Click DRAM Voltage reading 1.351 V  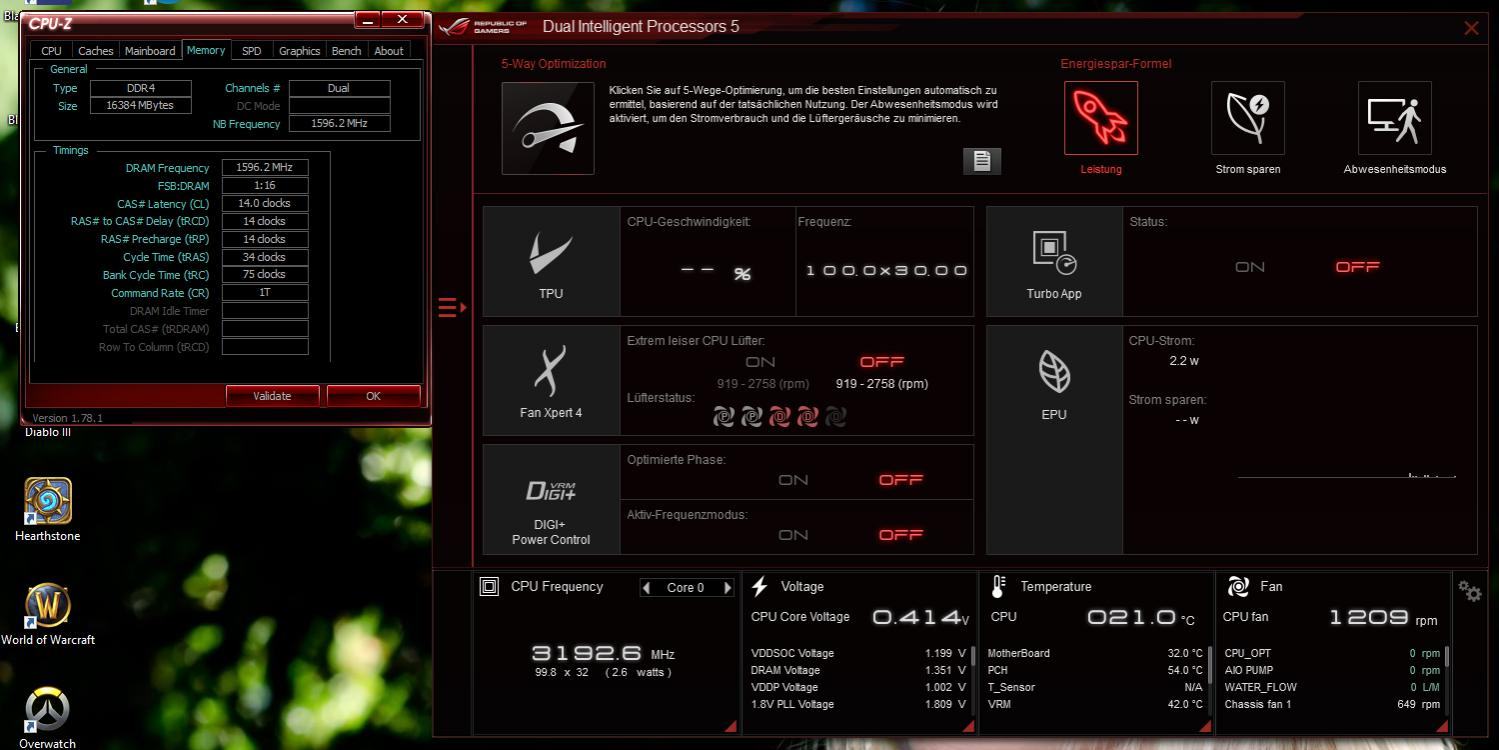pos(945,670)
